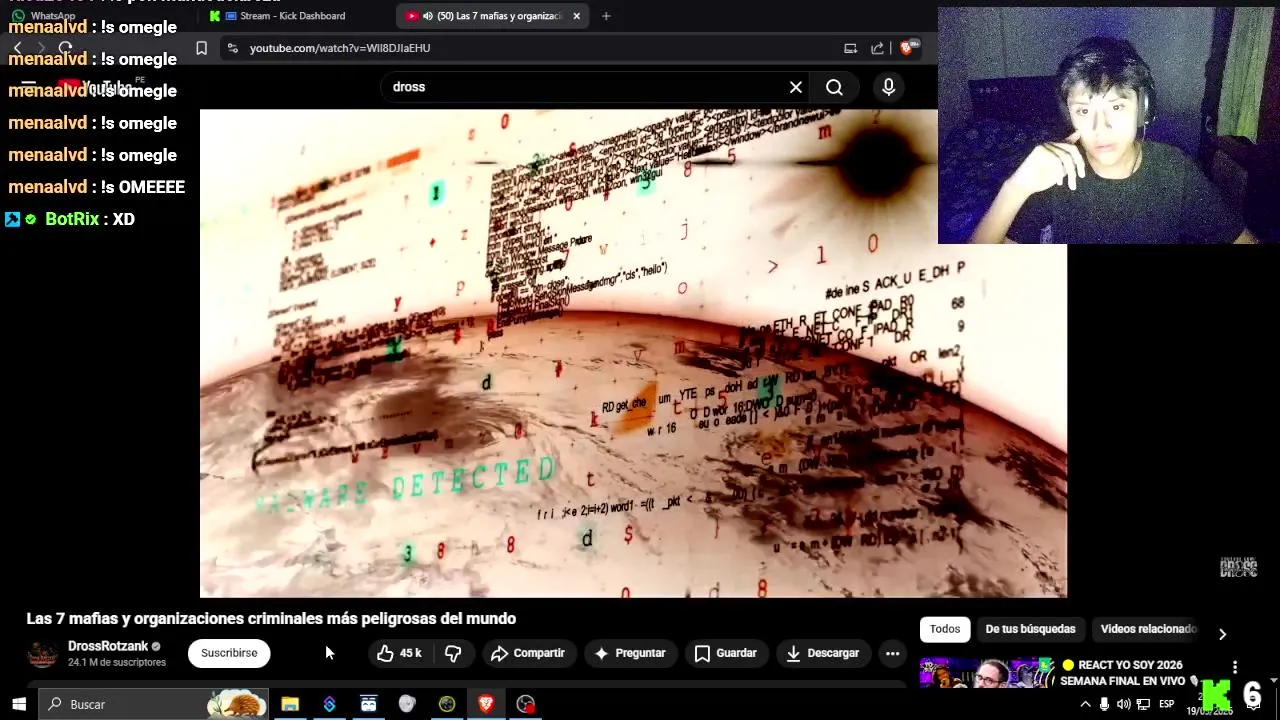
Task: Click the bookmark icon in the address bar
Action: [201, 48]
